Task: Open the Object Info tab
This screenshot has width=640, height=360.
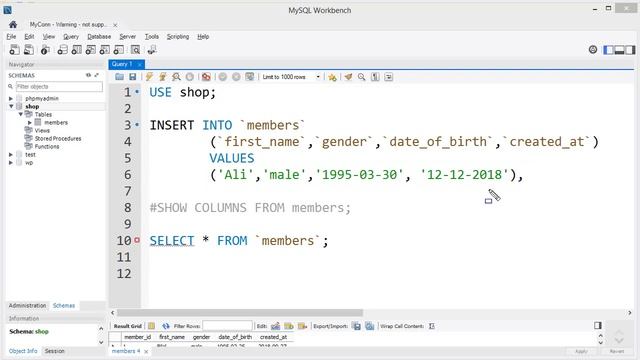Action: pos(23,351)
